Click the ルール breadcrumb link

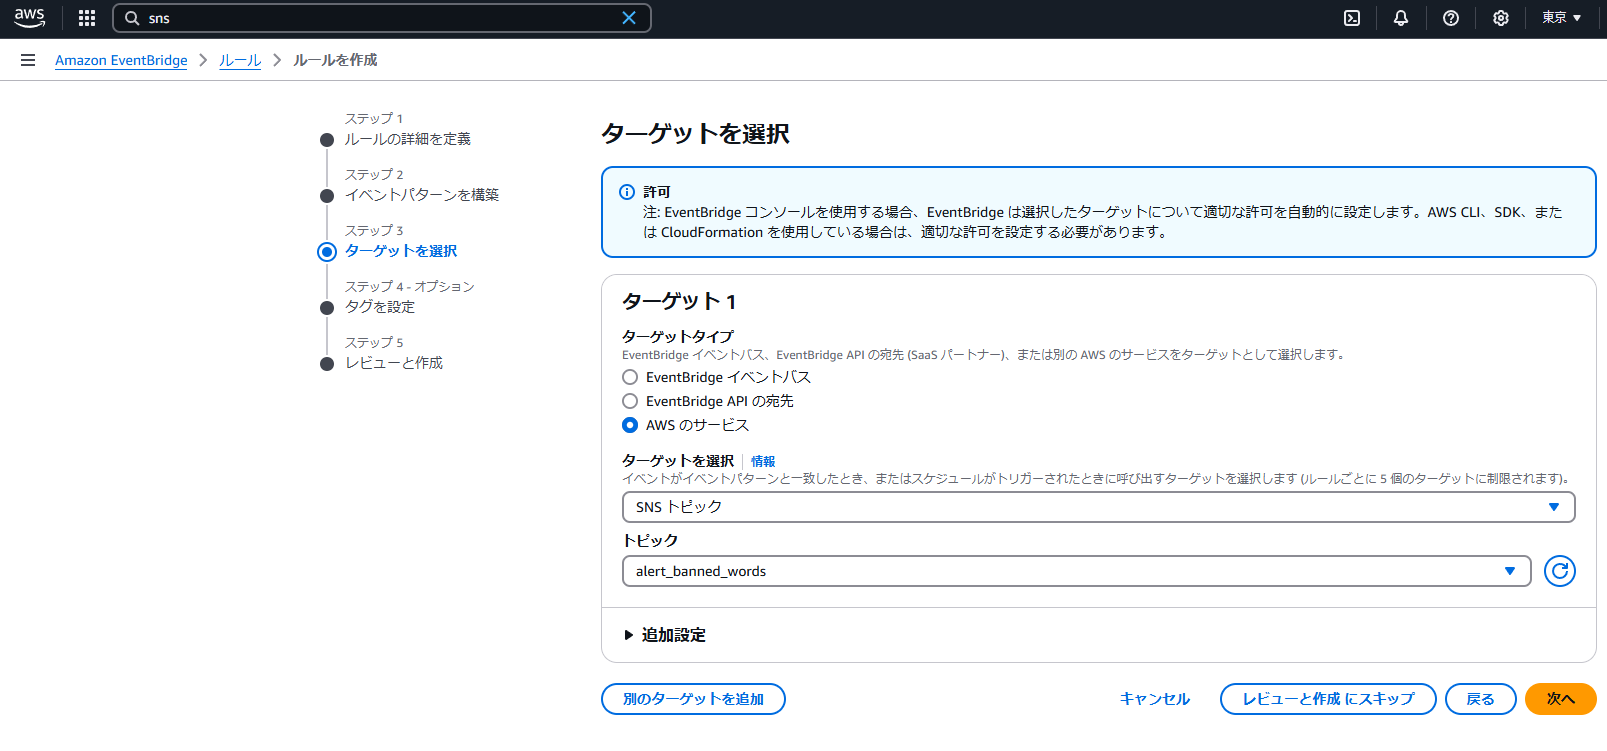(240, 60)
